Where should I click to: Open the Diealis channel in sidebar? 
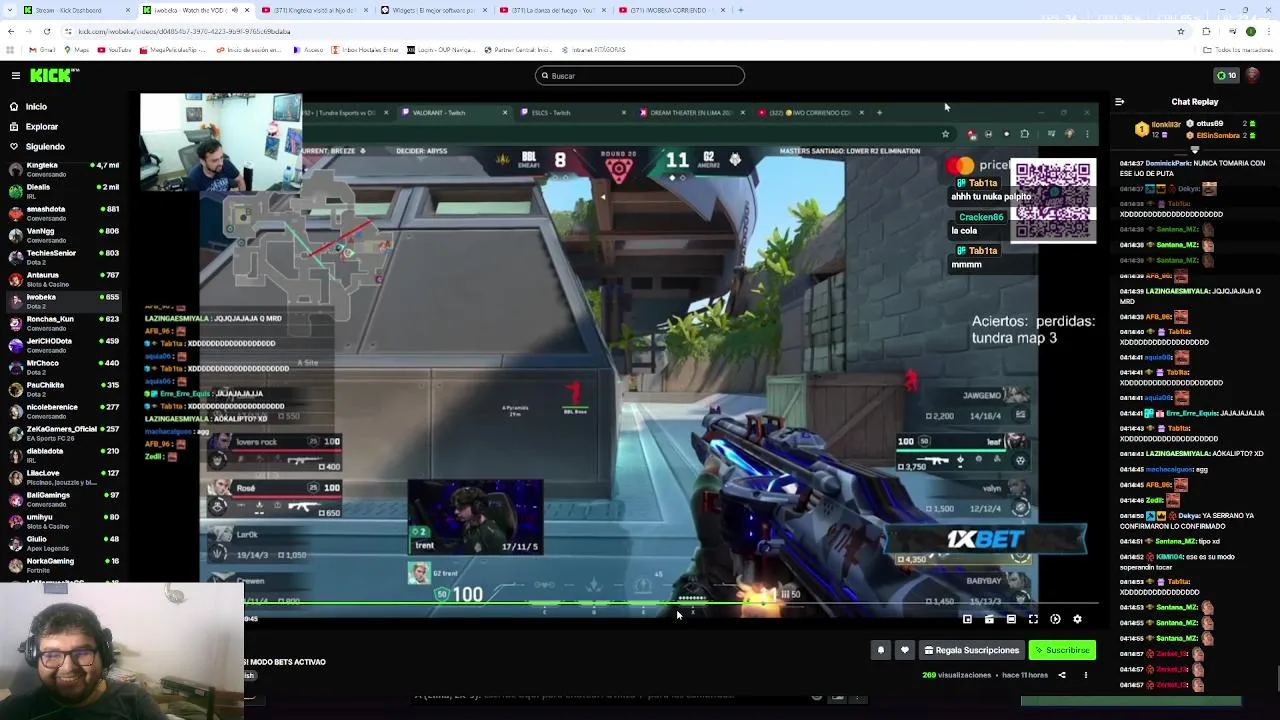[62, 191]
